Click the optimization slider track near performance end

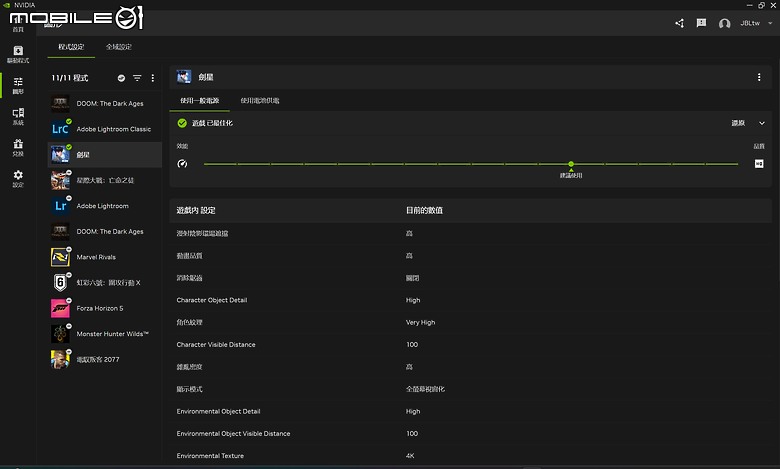click(221, 164)
